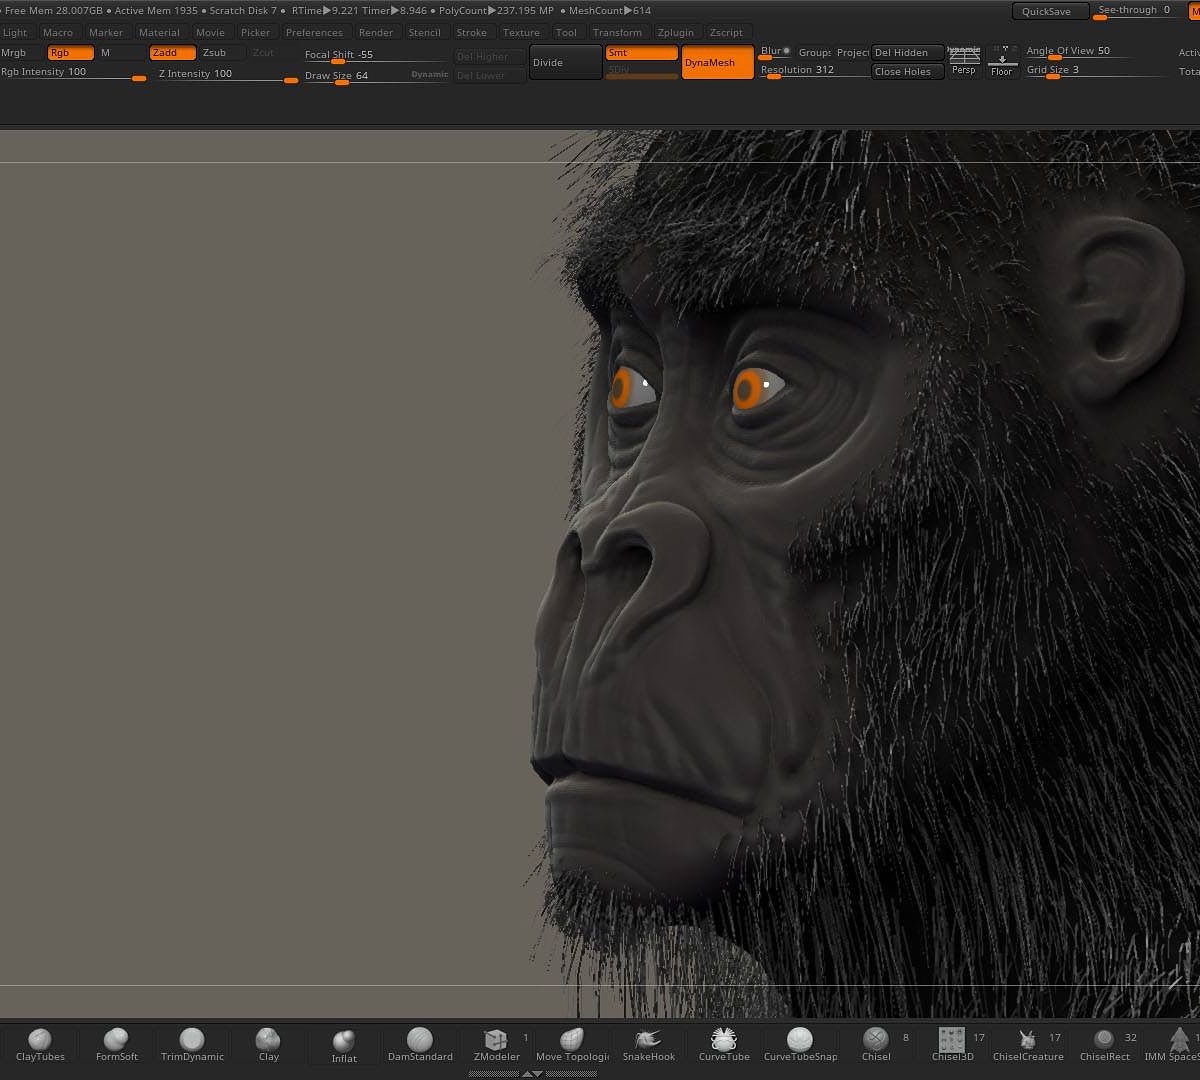Click the See-through slider
The image size is (1200, 1080).
point(1138,11)
